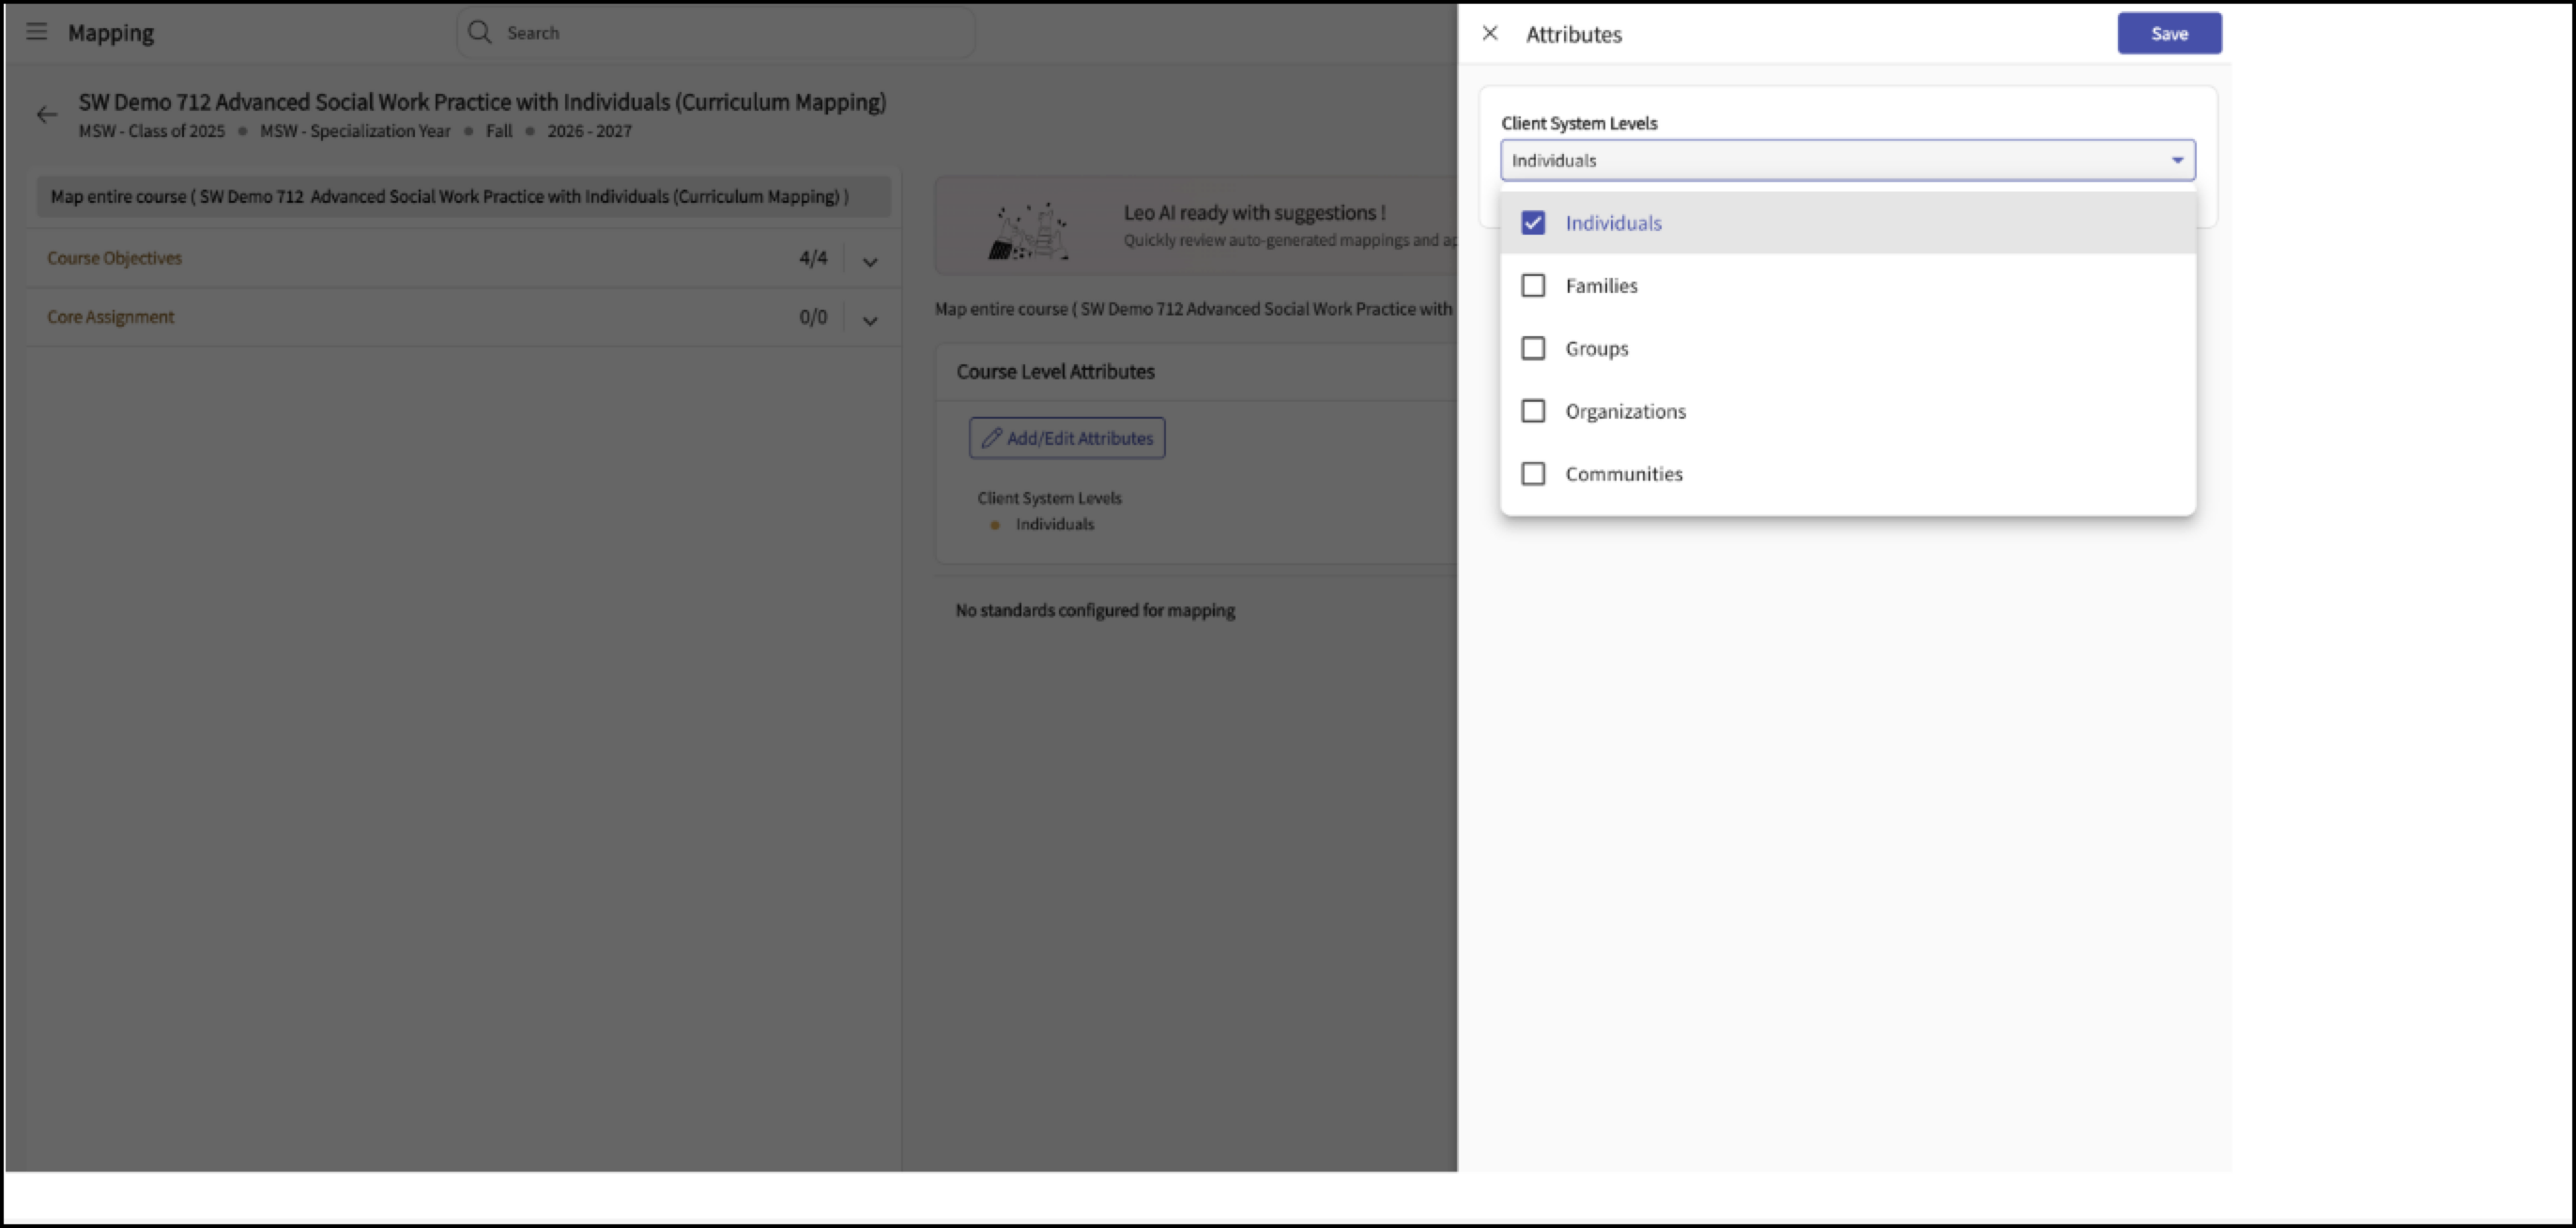The width and height of the screenshot is (2576, 1228).
Task: Click the Individuals value under Client System Levels
Action: pos(1055,524)
